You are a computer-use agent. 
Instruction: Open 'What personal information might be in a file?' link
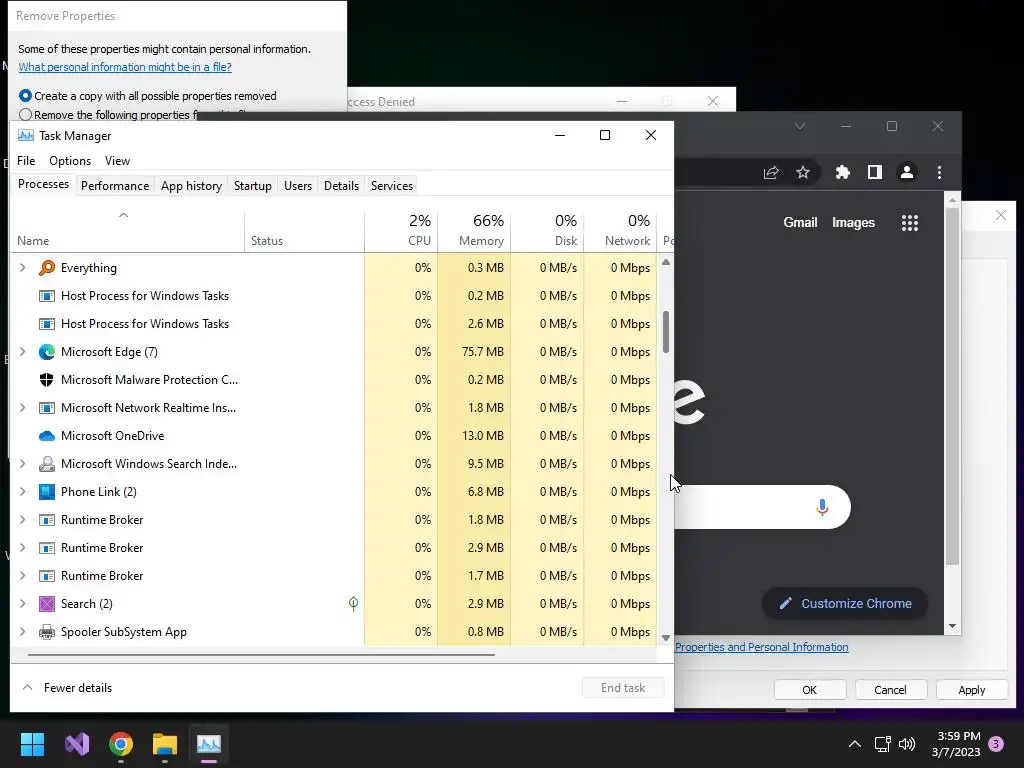click(x=125, y=67)
